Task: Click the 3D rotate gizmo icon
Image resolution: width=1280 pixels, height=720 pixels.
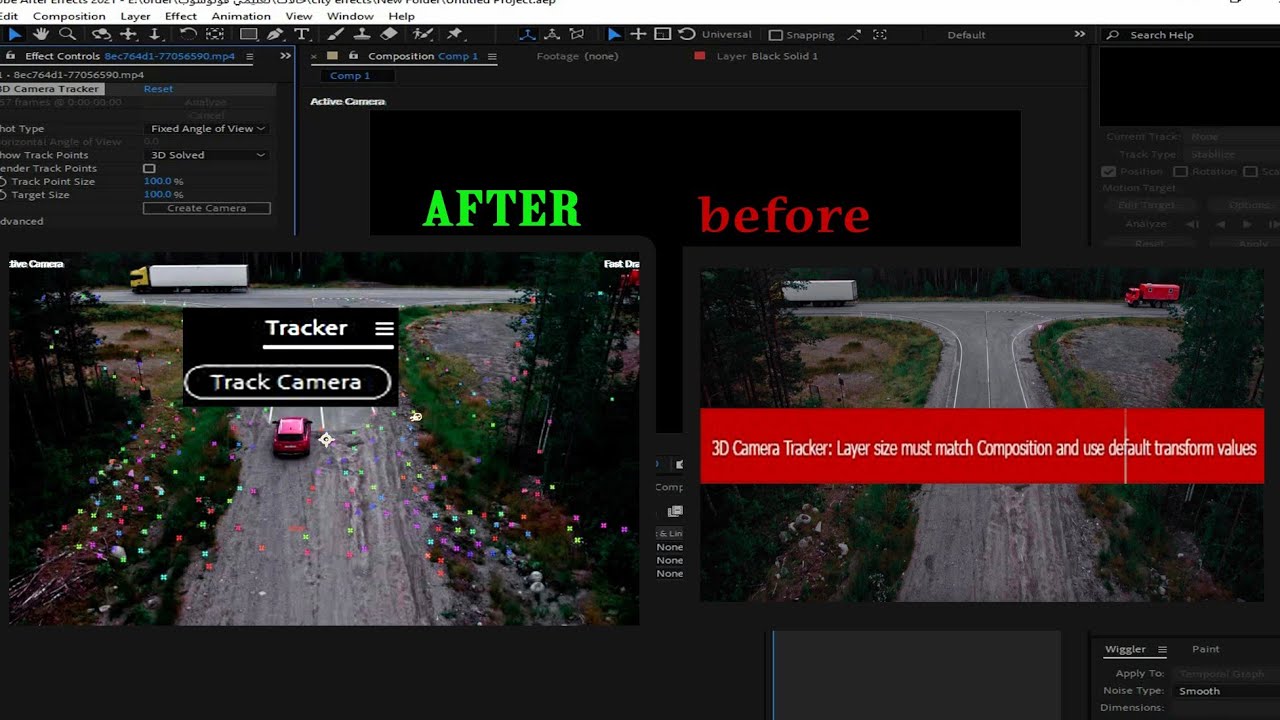Action: pos(686,34)
